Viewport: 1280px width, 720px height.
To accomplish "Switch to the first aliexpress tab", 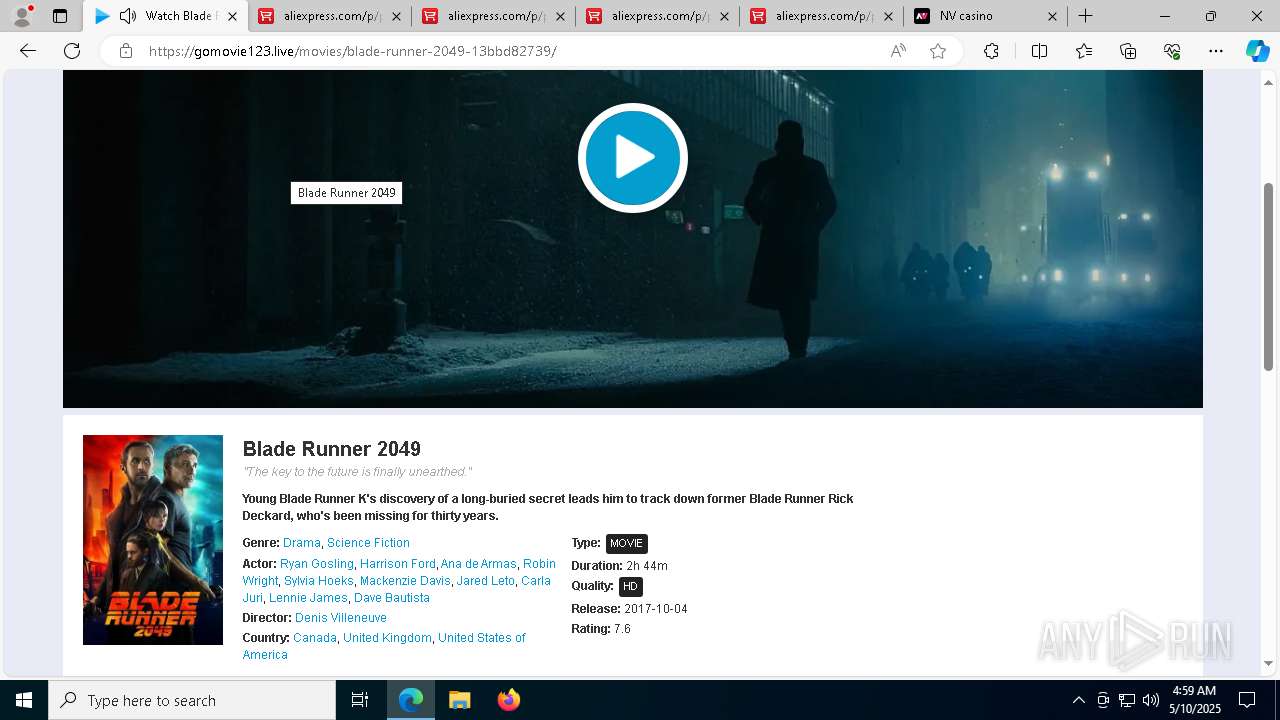I will (330, 16).
